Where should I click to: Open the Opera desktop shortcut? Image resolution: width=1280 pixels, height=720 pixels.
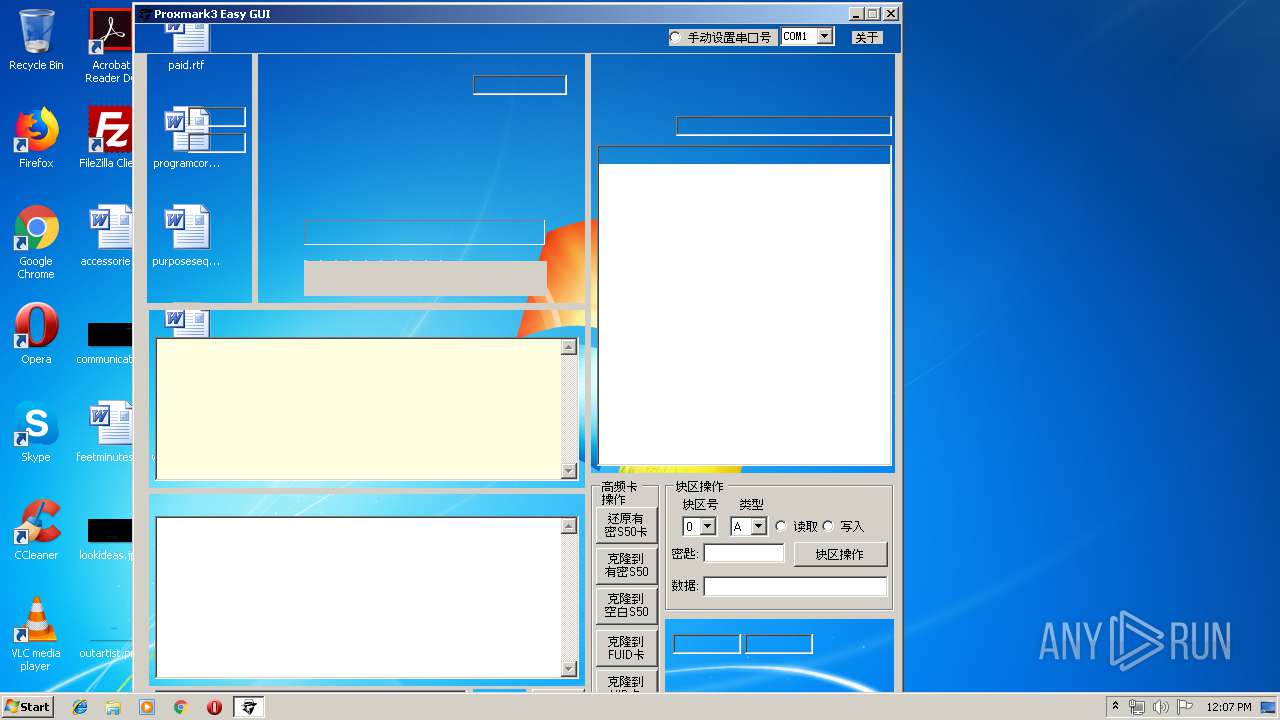coord(36,334)
